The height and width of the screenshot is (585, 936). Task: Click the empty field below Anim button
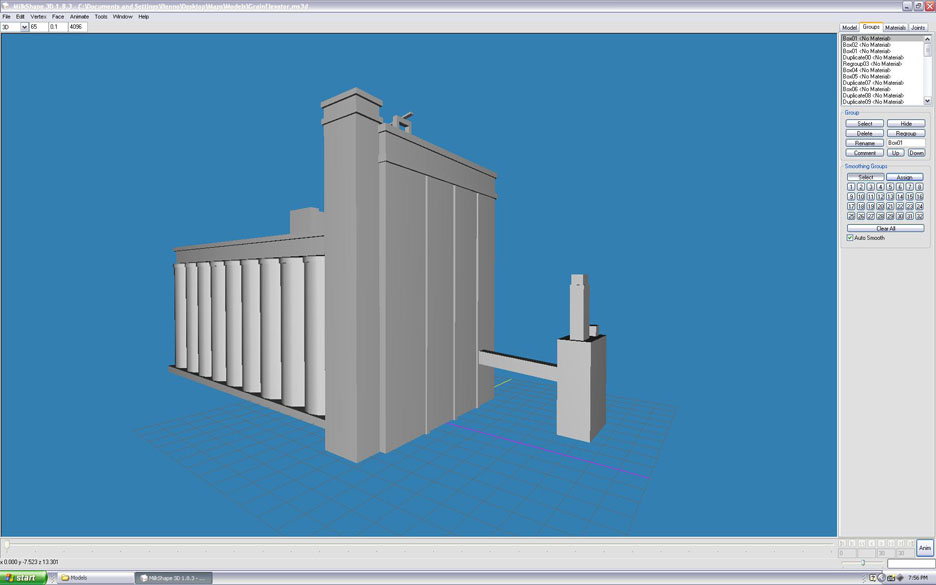point(910,564)
